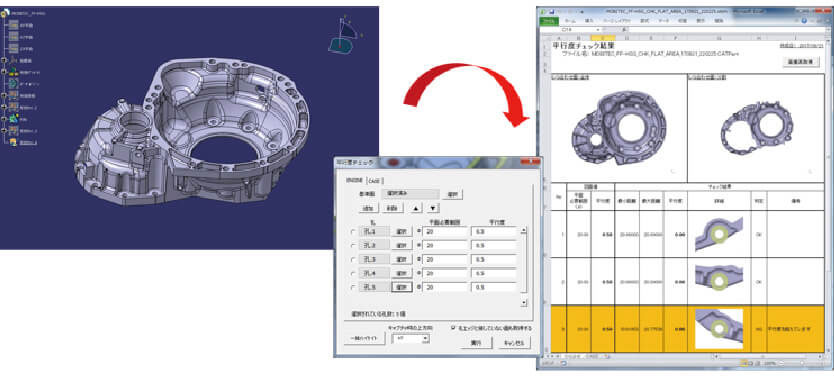Click the dialog list scrollbar down arrow
Viewport: 834px width, 382px height.
coord(524,303)
